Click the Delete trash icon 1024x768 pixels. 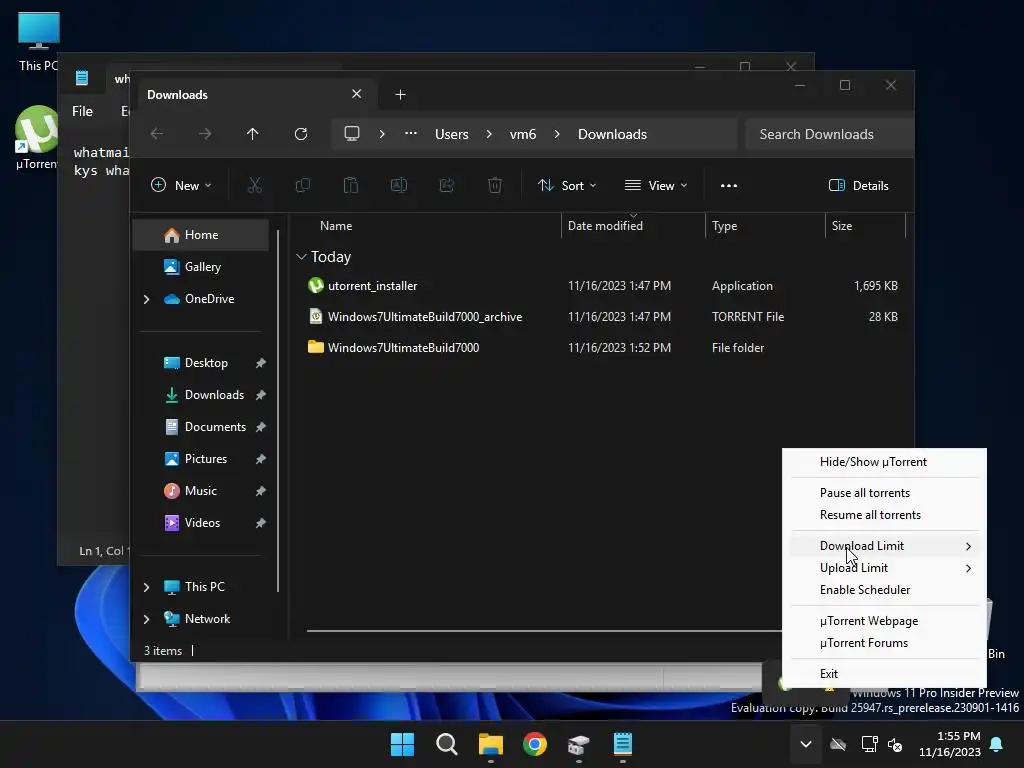click(x=495, y=185)
